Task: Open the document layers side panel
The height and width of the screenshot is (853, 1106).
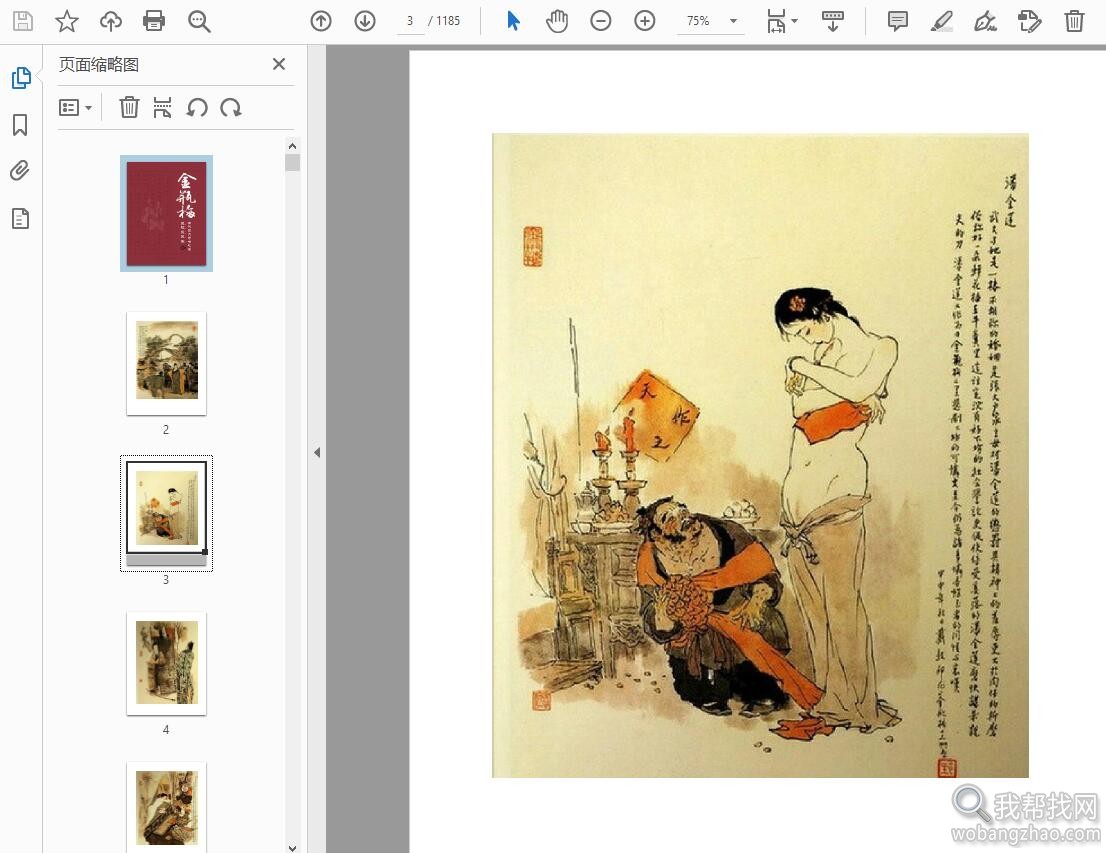Action: [20, 219]
